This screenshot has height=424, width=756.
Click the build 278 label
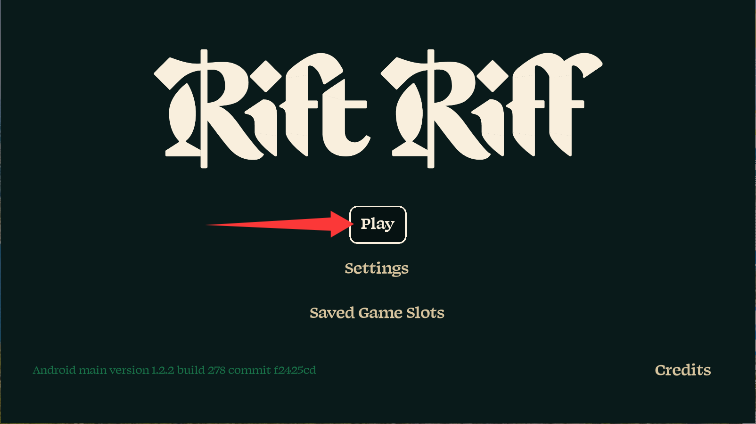point(201,370)
